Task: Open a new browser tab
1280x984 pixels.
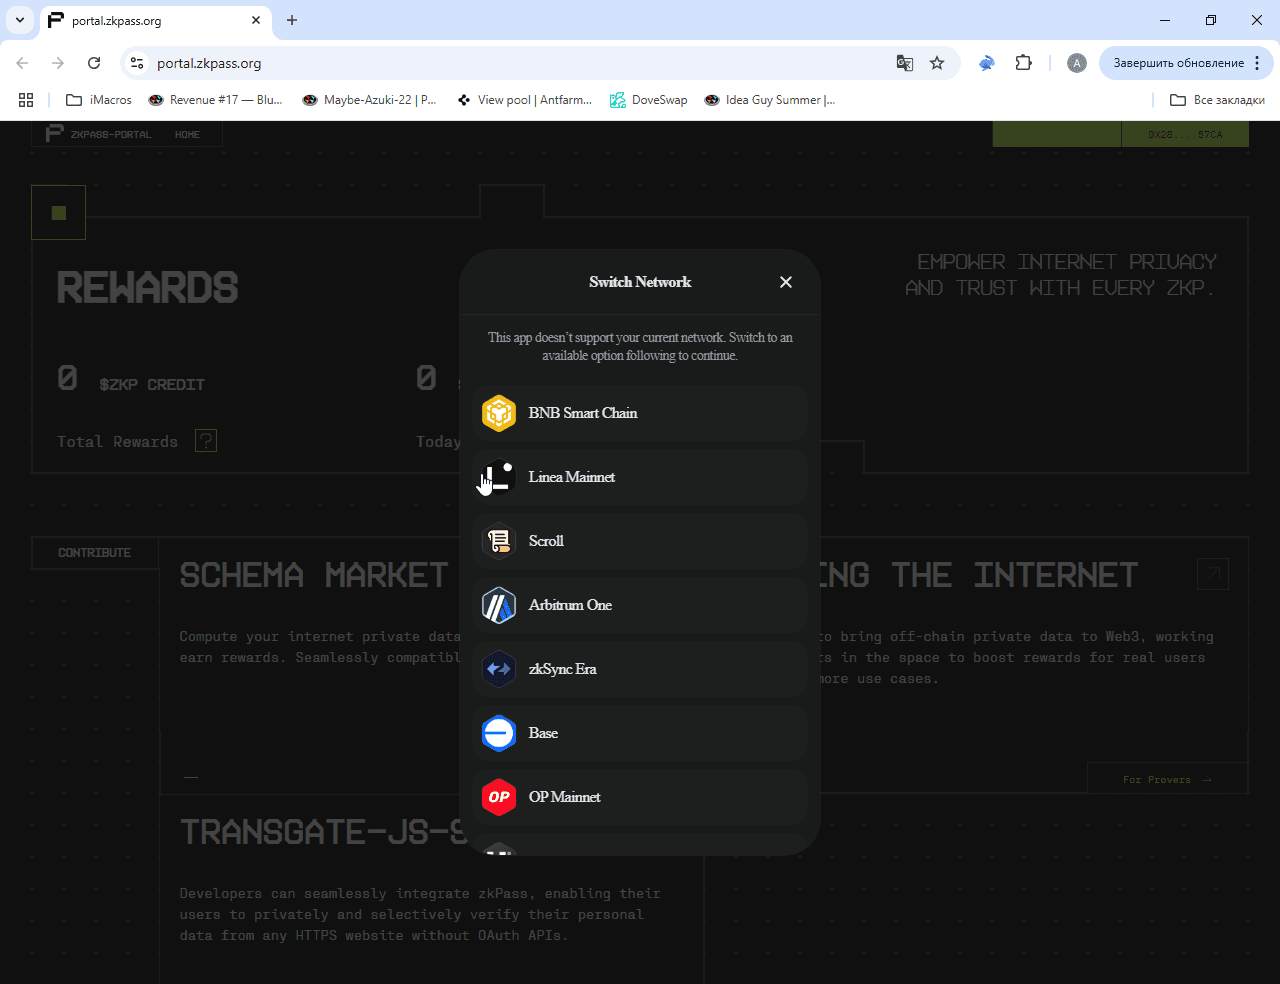Action: point(292,20)
